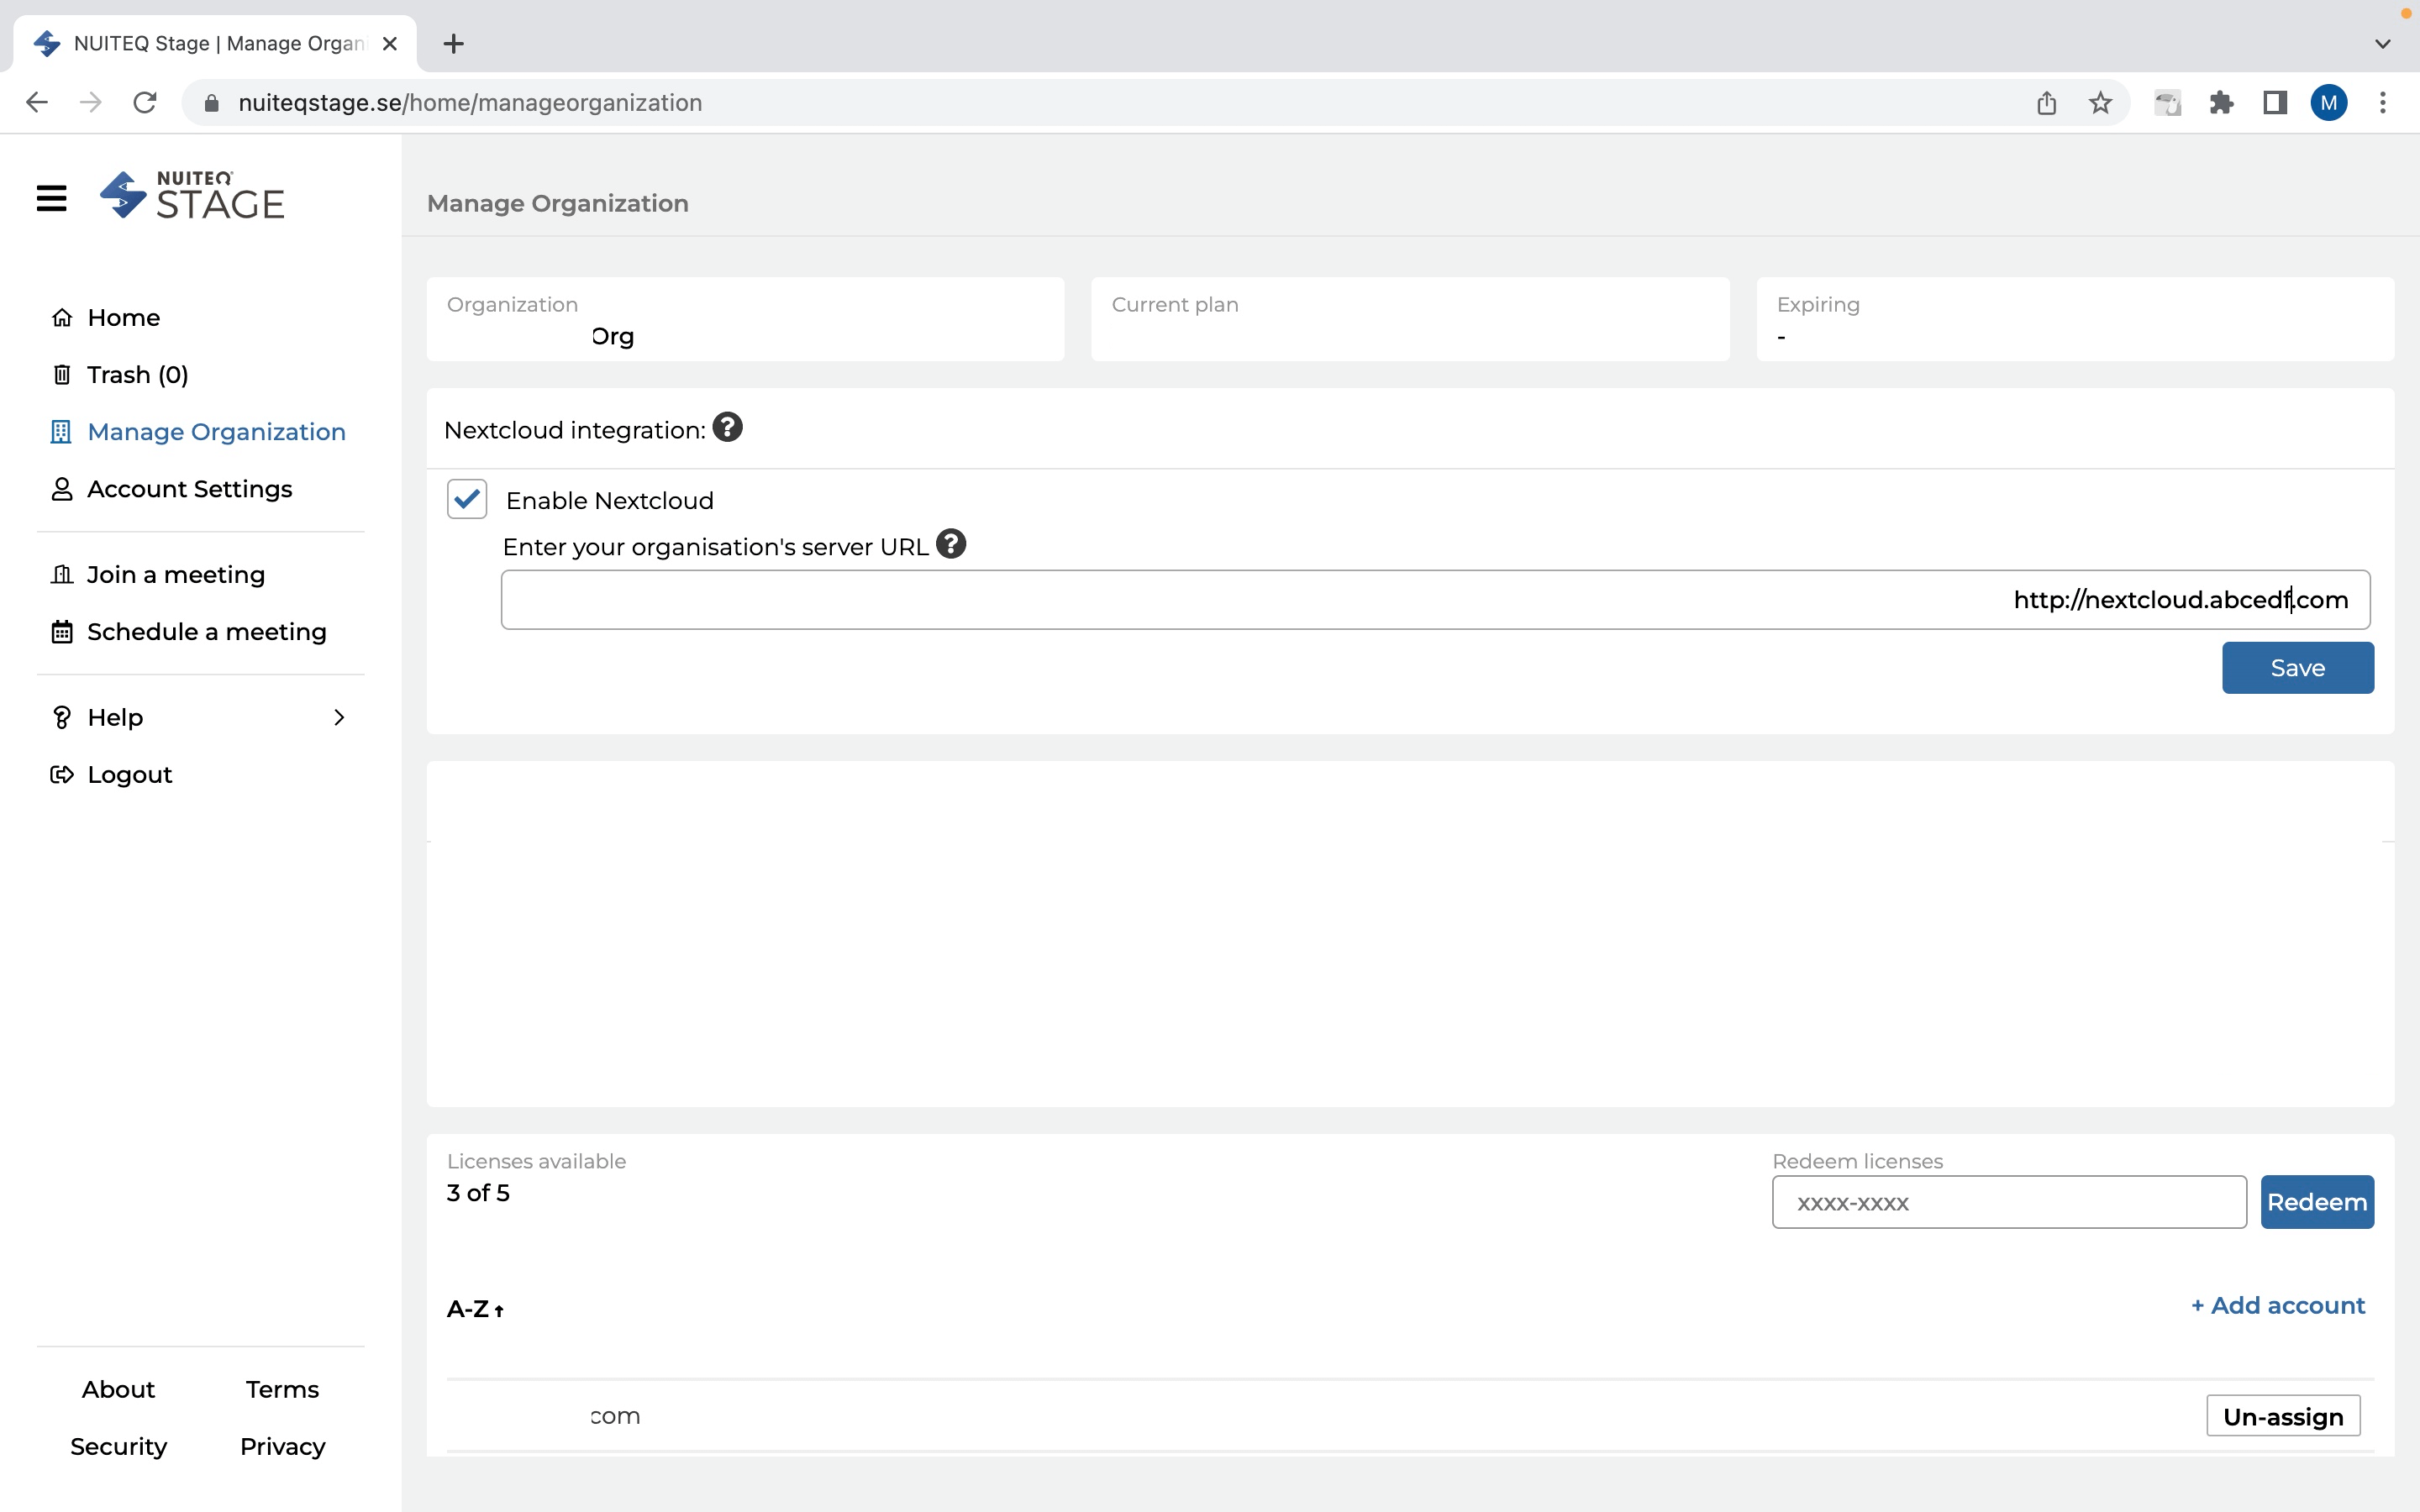Open the tab search dropdown arrow
This screenshot has height=1512, width=2420.
[x=2383, y=44]
